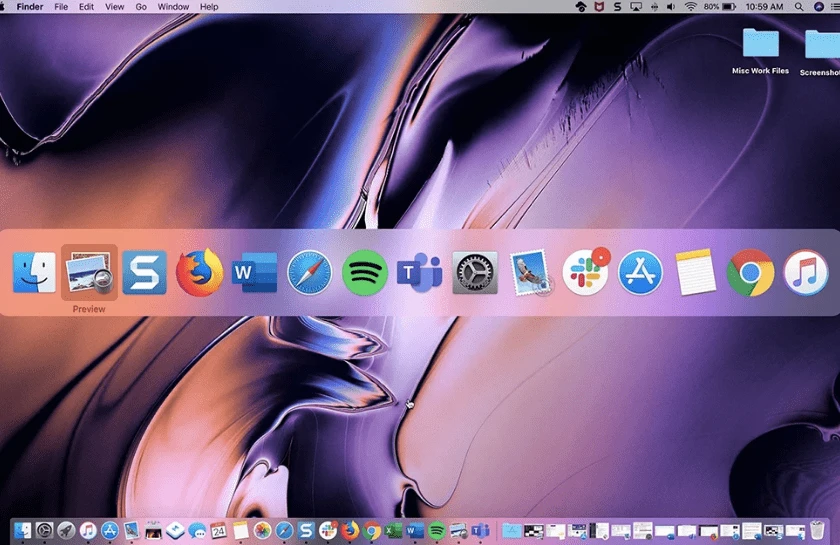This screenshot has width=840, height=545.
Task: Open Slack from the Dock
Action: 328,531
